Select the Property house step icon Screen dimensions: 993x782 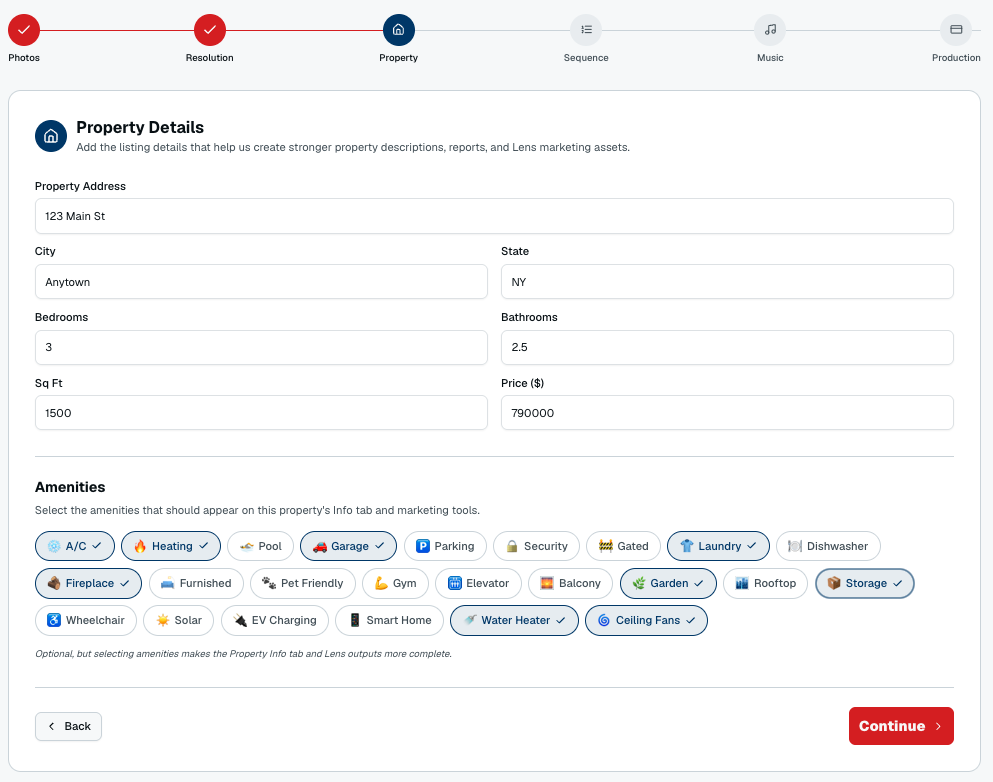(x=398, y=30)
